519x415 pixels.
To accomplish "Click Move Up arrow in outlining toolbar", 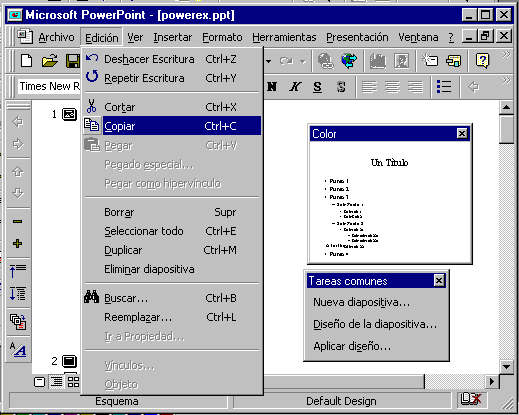I will coord(18,172).
